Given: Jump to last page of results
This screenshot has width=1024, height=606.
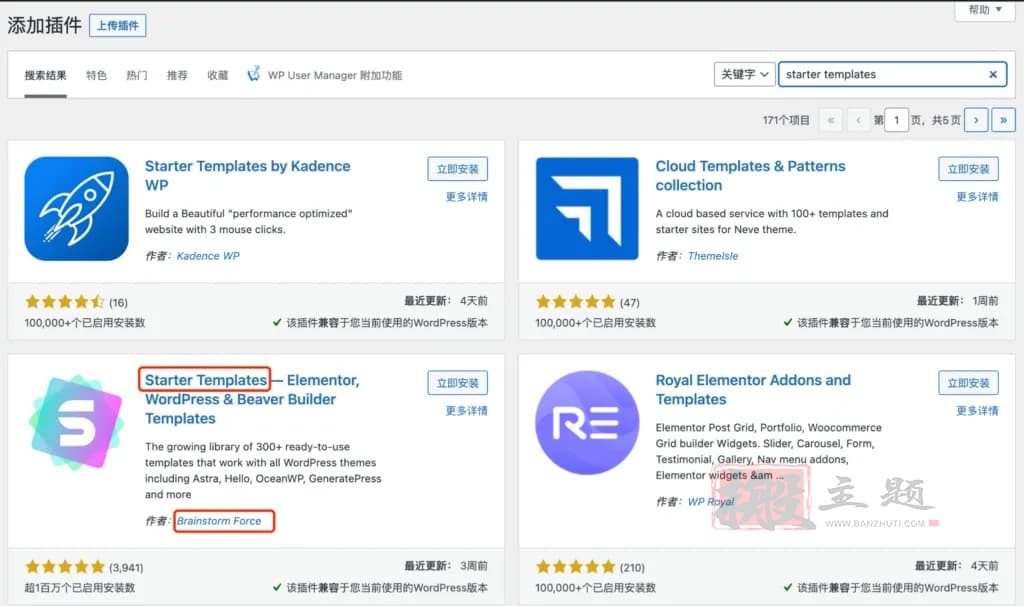Looking at the screenshot, I should pyautogui.click(x=1003, y=120).
